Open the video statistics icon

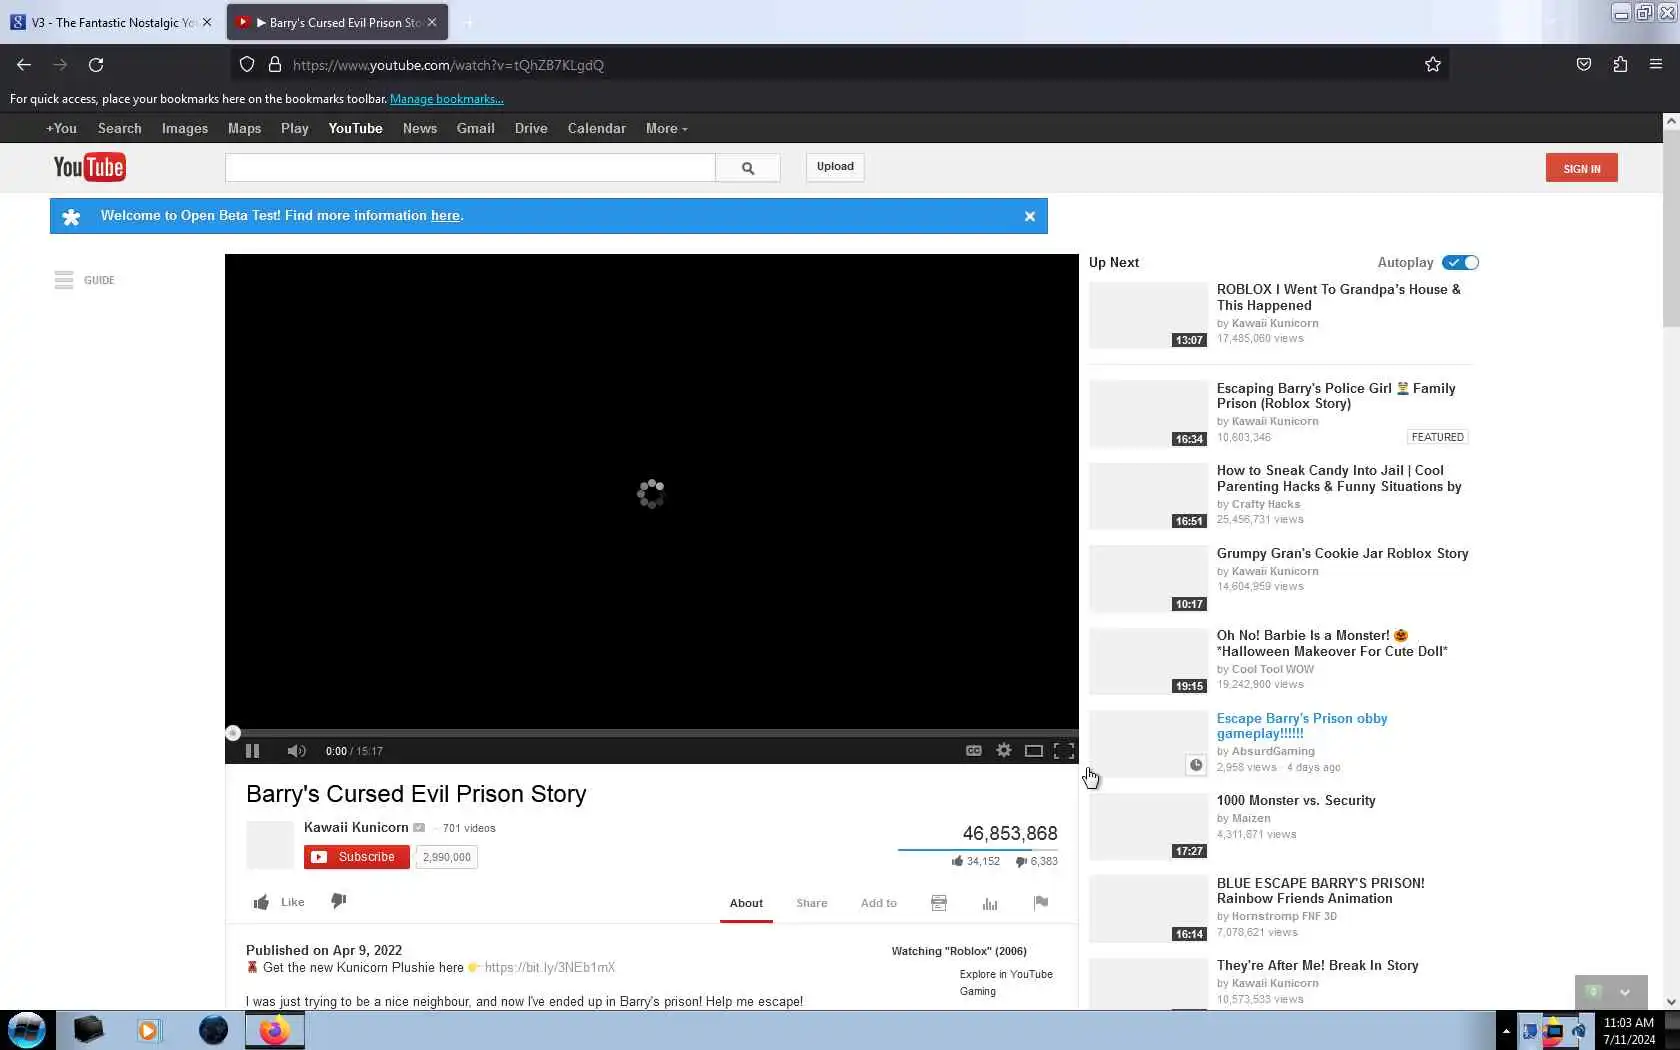click(x=990, y=903)
